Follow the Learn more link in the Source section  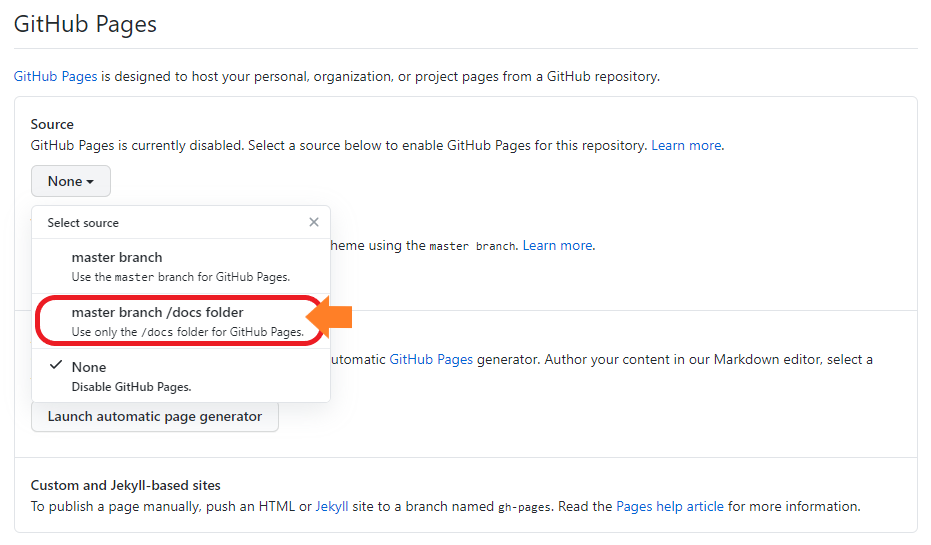coord(686,145)
